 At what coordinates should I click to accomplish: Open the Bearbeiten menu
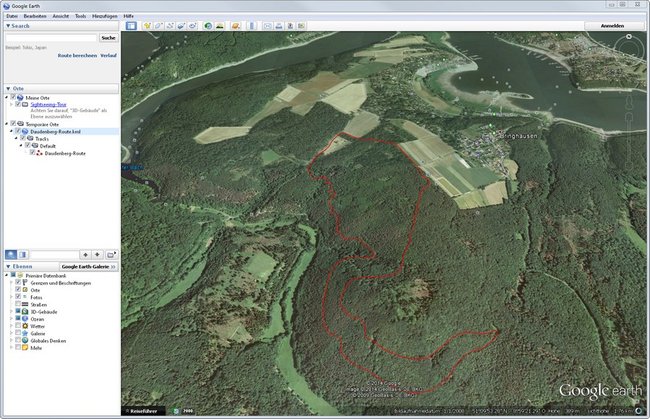[35, 16]
